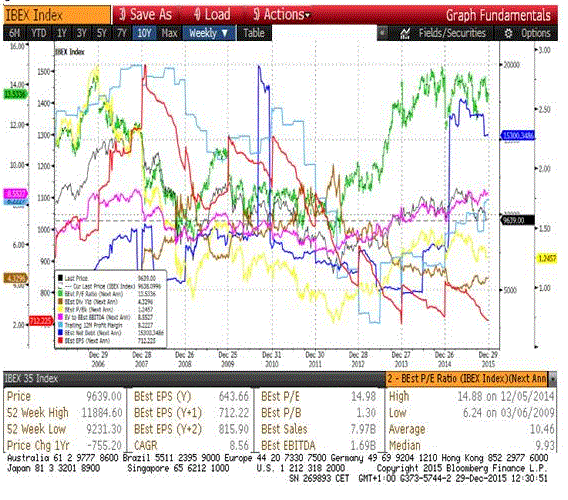Click the Dec 31 2010 date axis label

[271, 359]
